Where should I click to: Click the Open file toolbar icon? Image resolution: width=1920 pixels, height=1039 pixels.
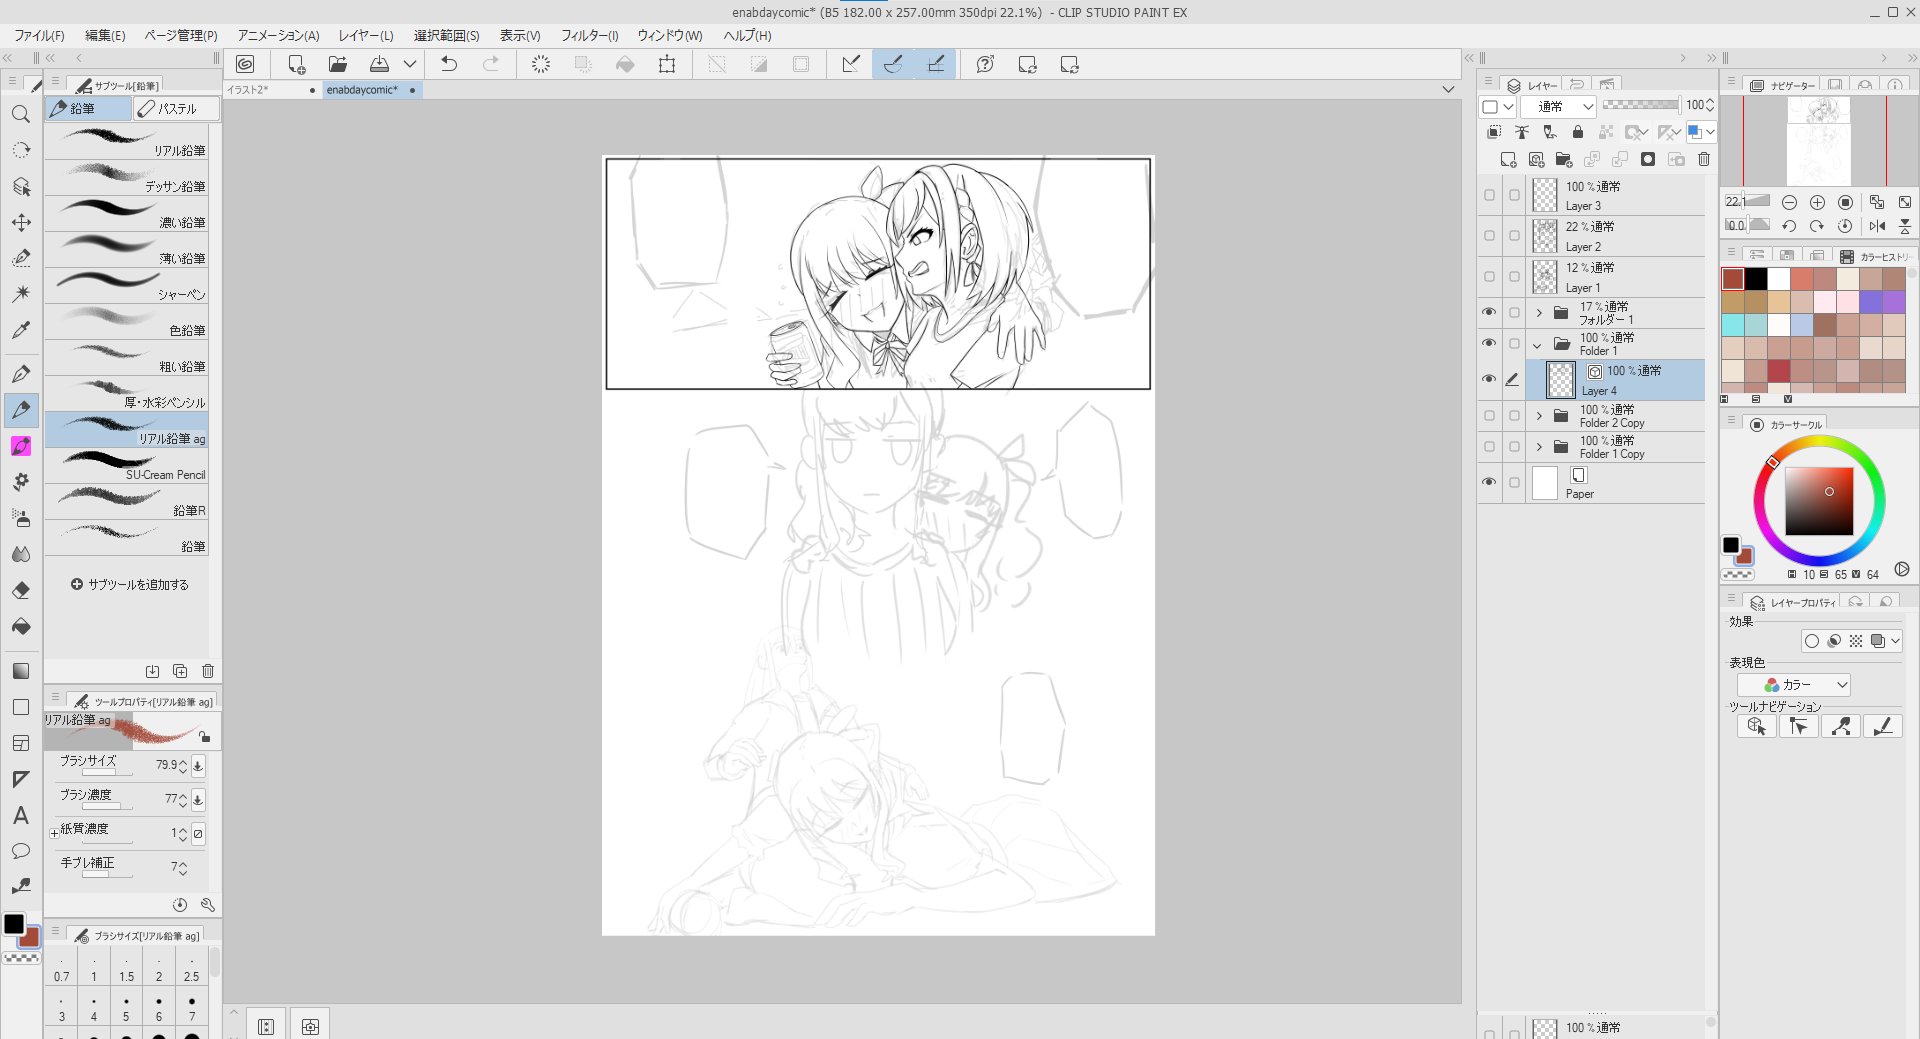pyautogui.click(x=338, y=64)
